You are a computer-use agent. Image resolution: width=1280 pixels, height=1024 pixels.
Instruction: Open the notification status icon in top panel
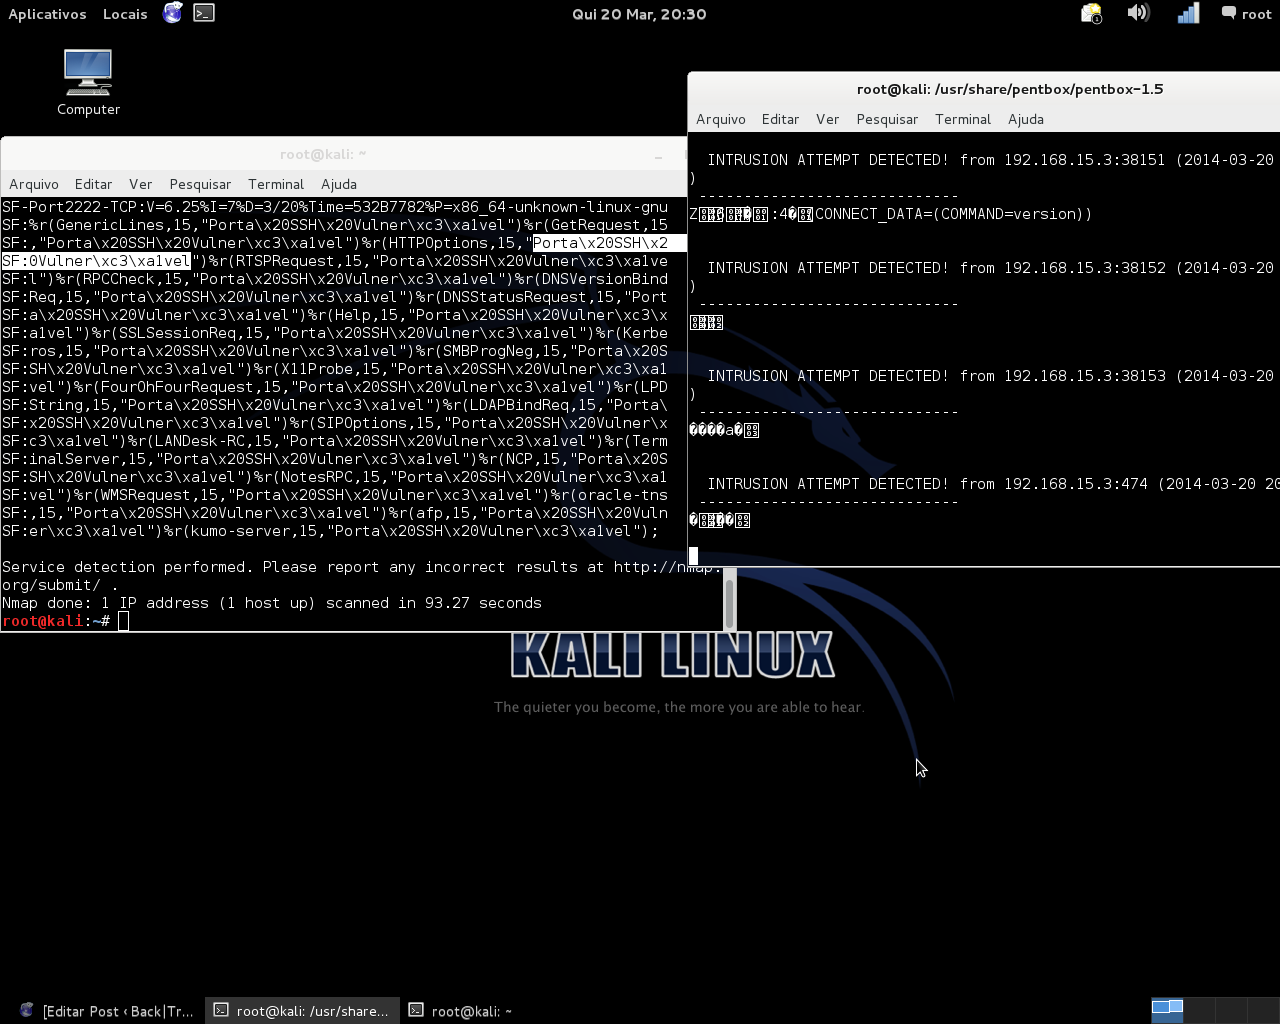[x=1091, y=13]
